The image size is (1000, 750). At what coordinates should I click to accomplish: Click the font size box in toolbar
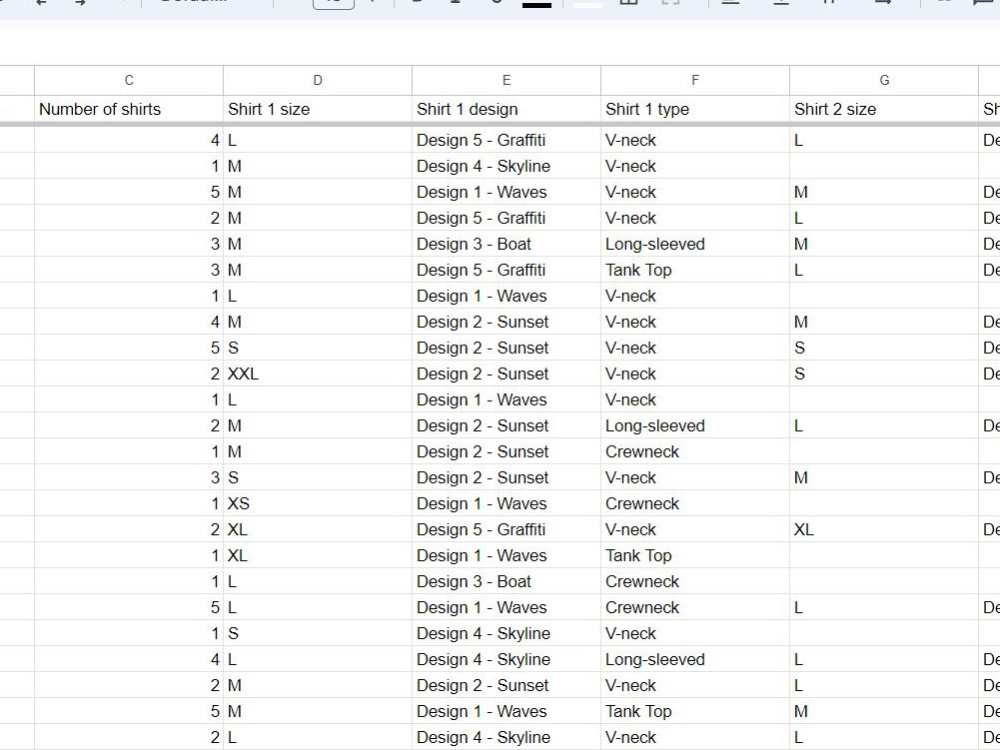tap(334, 3)
